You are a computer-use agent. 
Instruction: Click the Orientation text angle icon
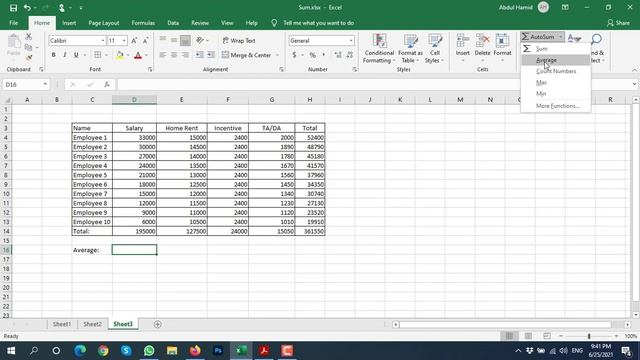pyautogui.click(x=200, y=40)
